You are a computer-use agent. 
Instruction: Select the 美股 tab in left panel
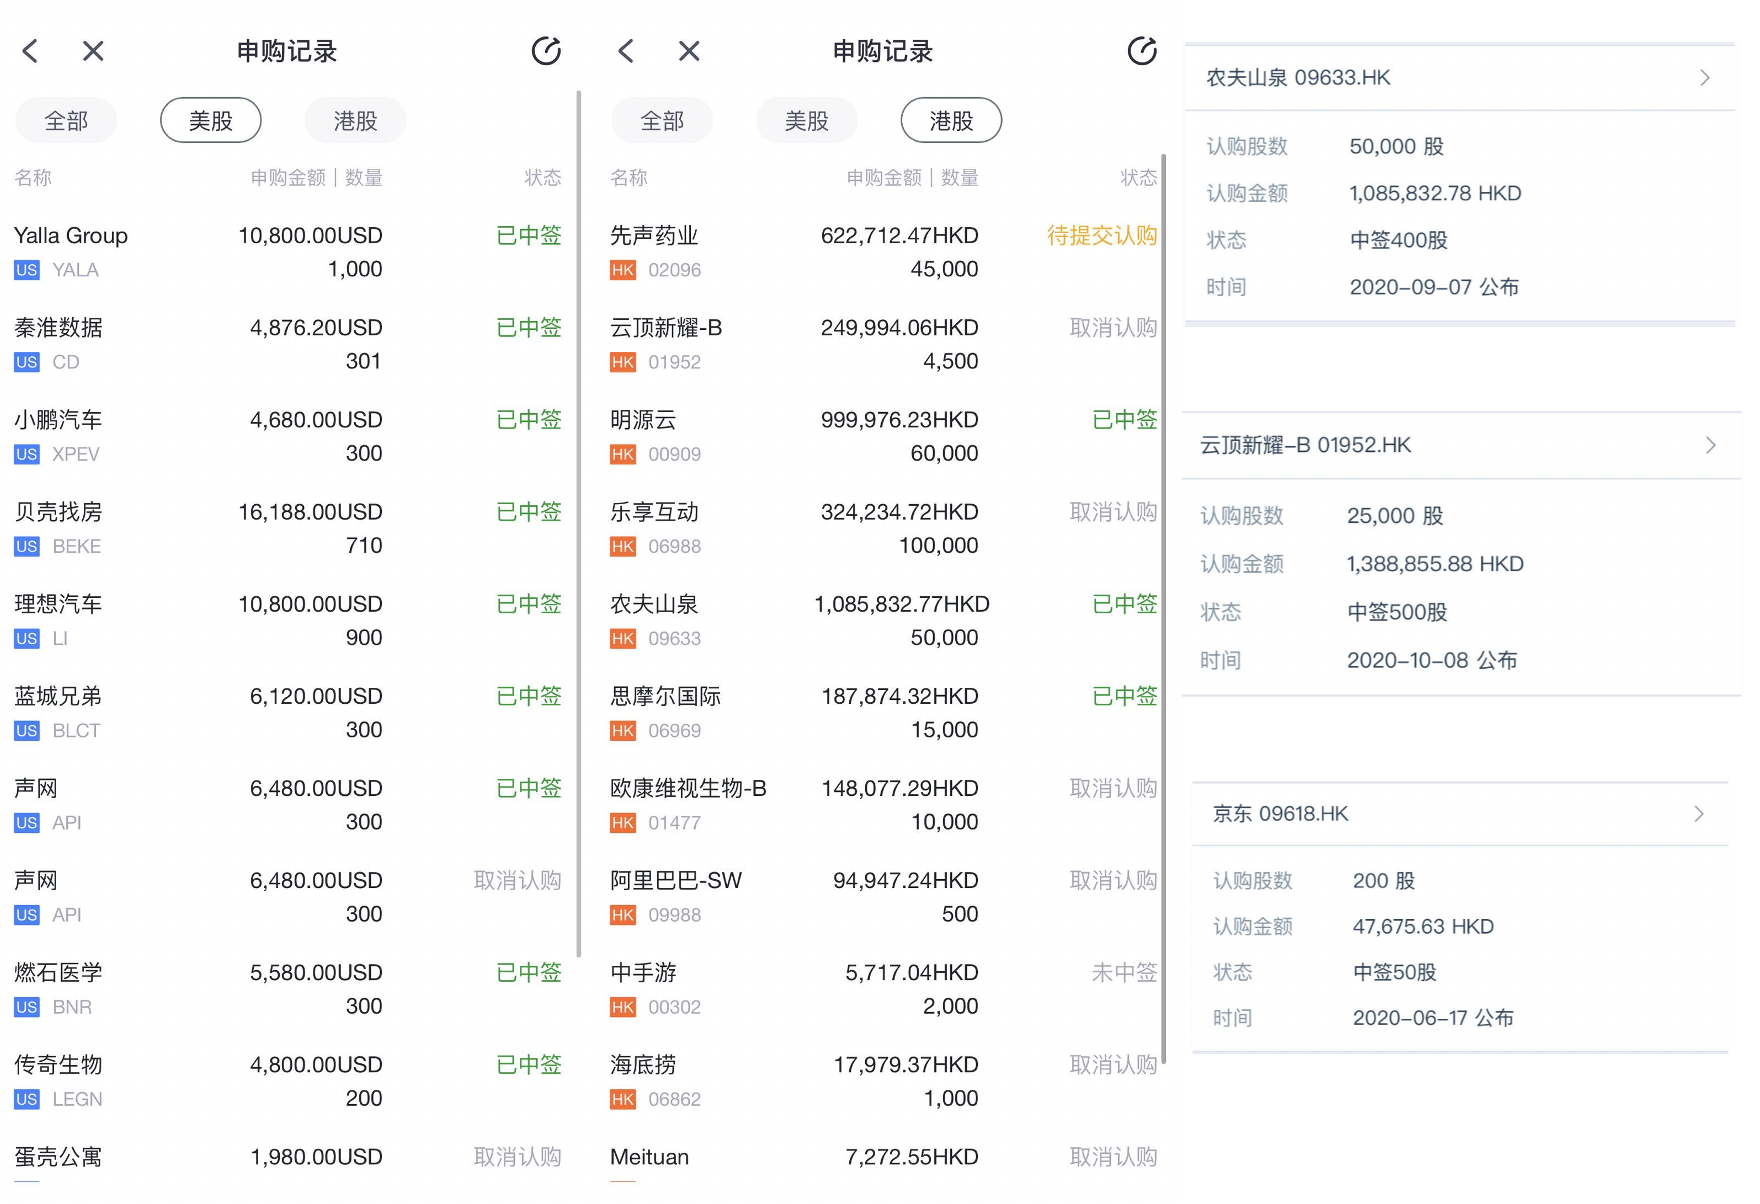pyautogui.click(x=211, y=121)
